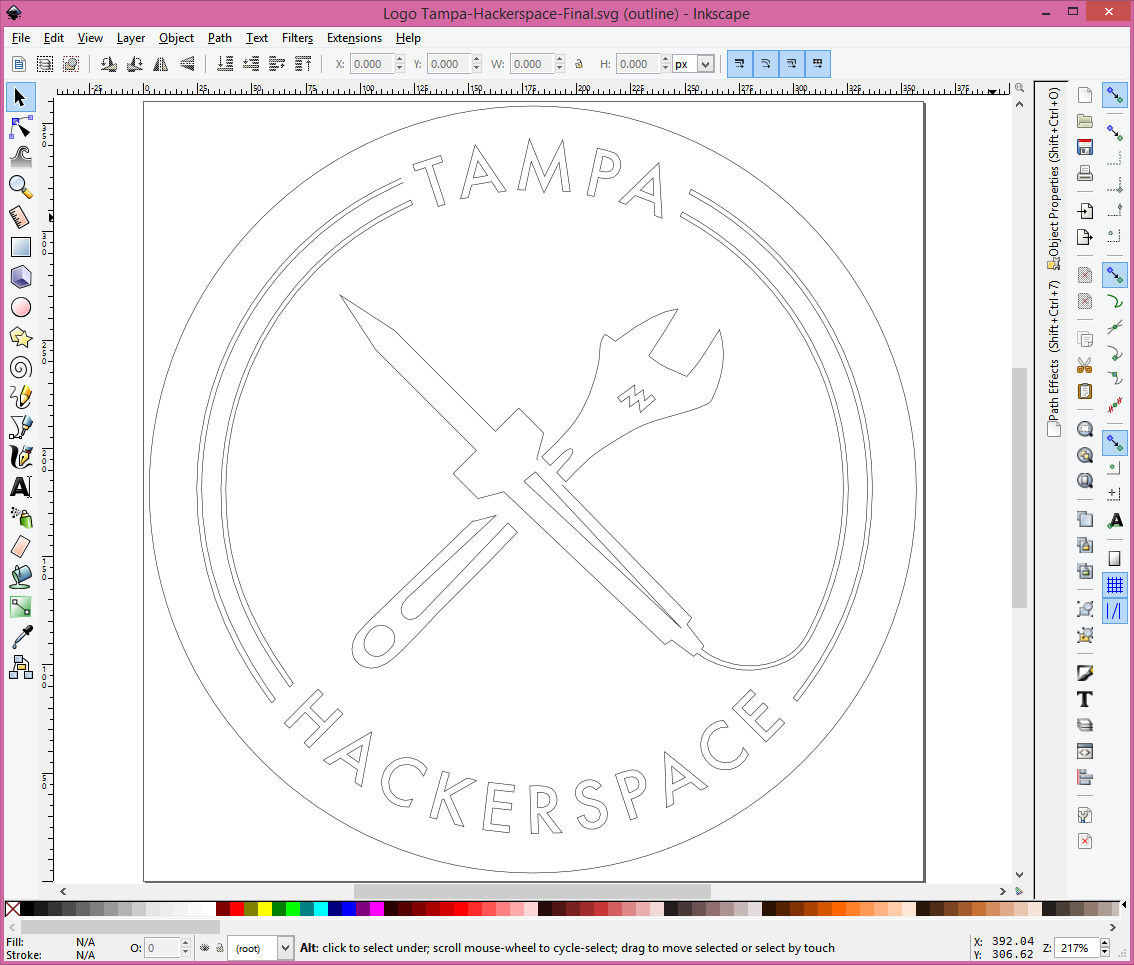Expand the palette options arrow
Image resolution: width=1134 pixels, height=965 pixels.
coord(1125,905)
